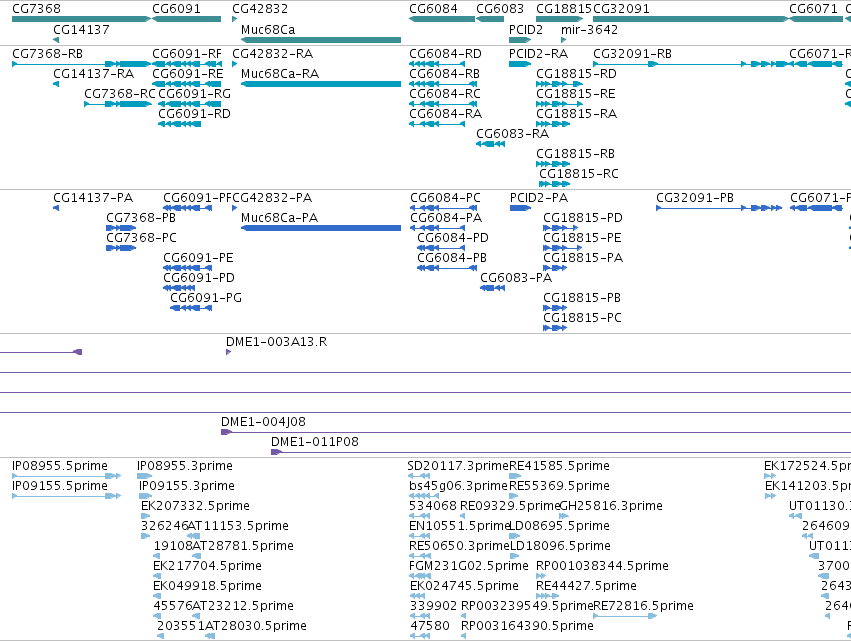Image resolution: width=851 pixels, height=641 pixels.
Task: Click the CG6084-RA transcript label
Action: coord(446,114)
